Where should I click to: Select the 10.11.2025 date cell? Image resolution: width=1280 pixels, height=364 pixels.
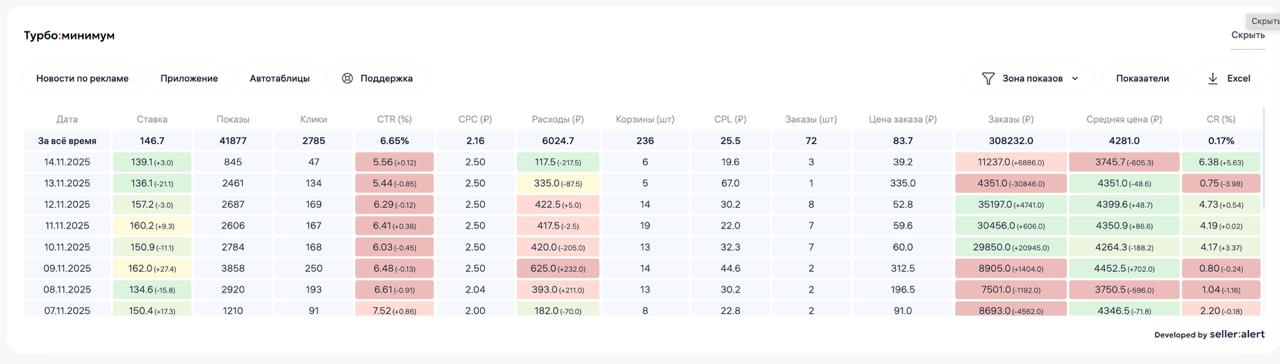[67, 247]
